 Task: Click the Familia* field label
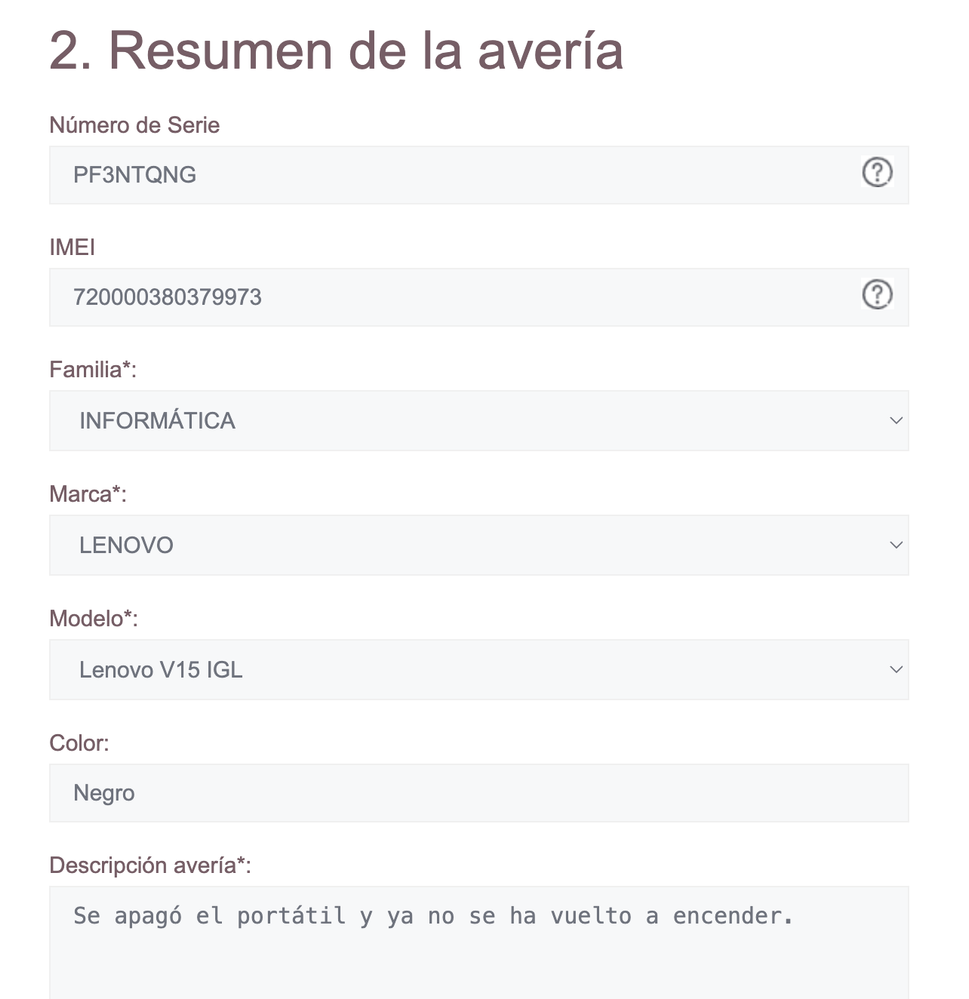point(93,370)
